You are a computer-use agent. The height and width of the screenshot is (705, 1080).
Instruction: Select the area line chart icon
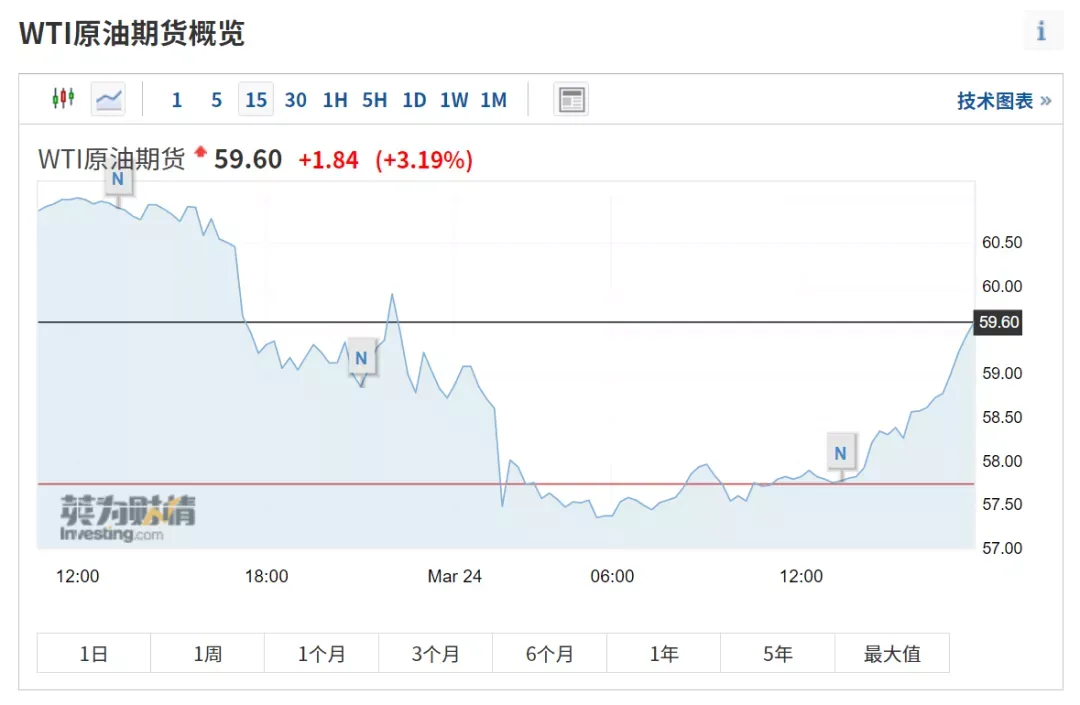[x=108, y=99]
